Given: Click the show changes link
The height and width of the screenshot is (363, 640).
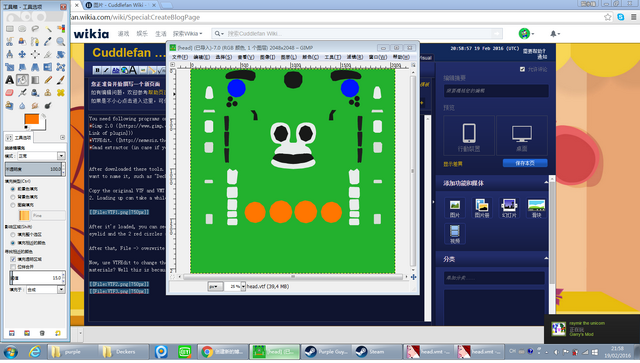Looking at the screenshot, I should 453,164.
